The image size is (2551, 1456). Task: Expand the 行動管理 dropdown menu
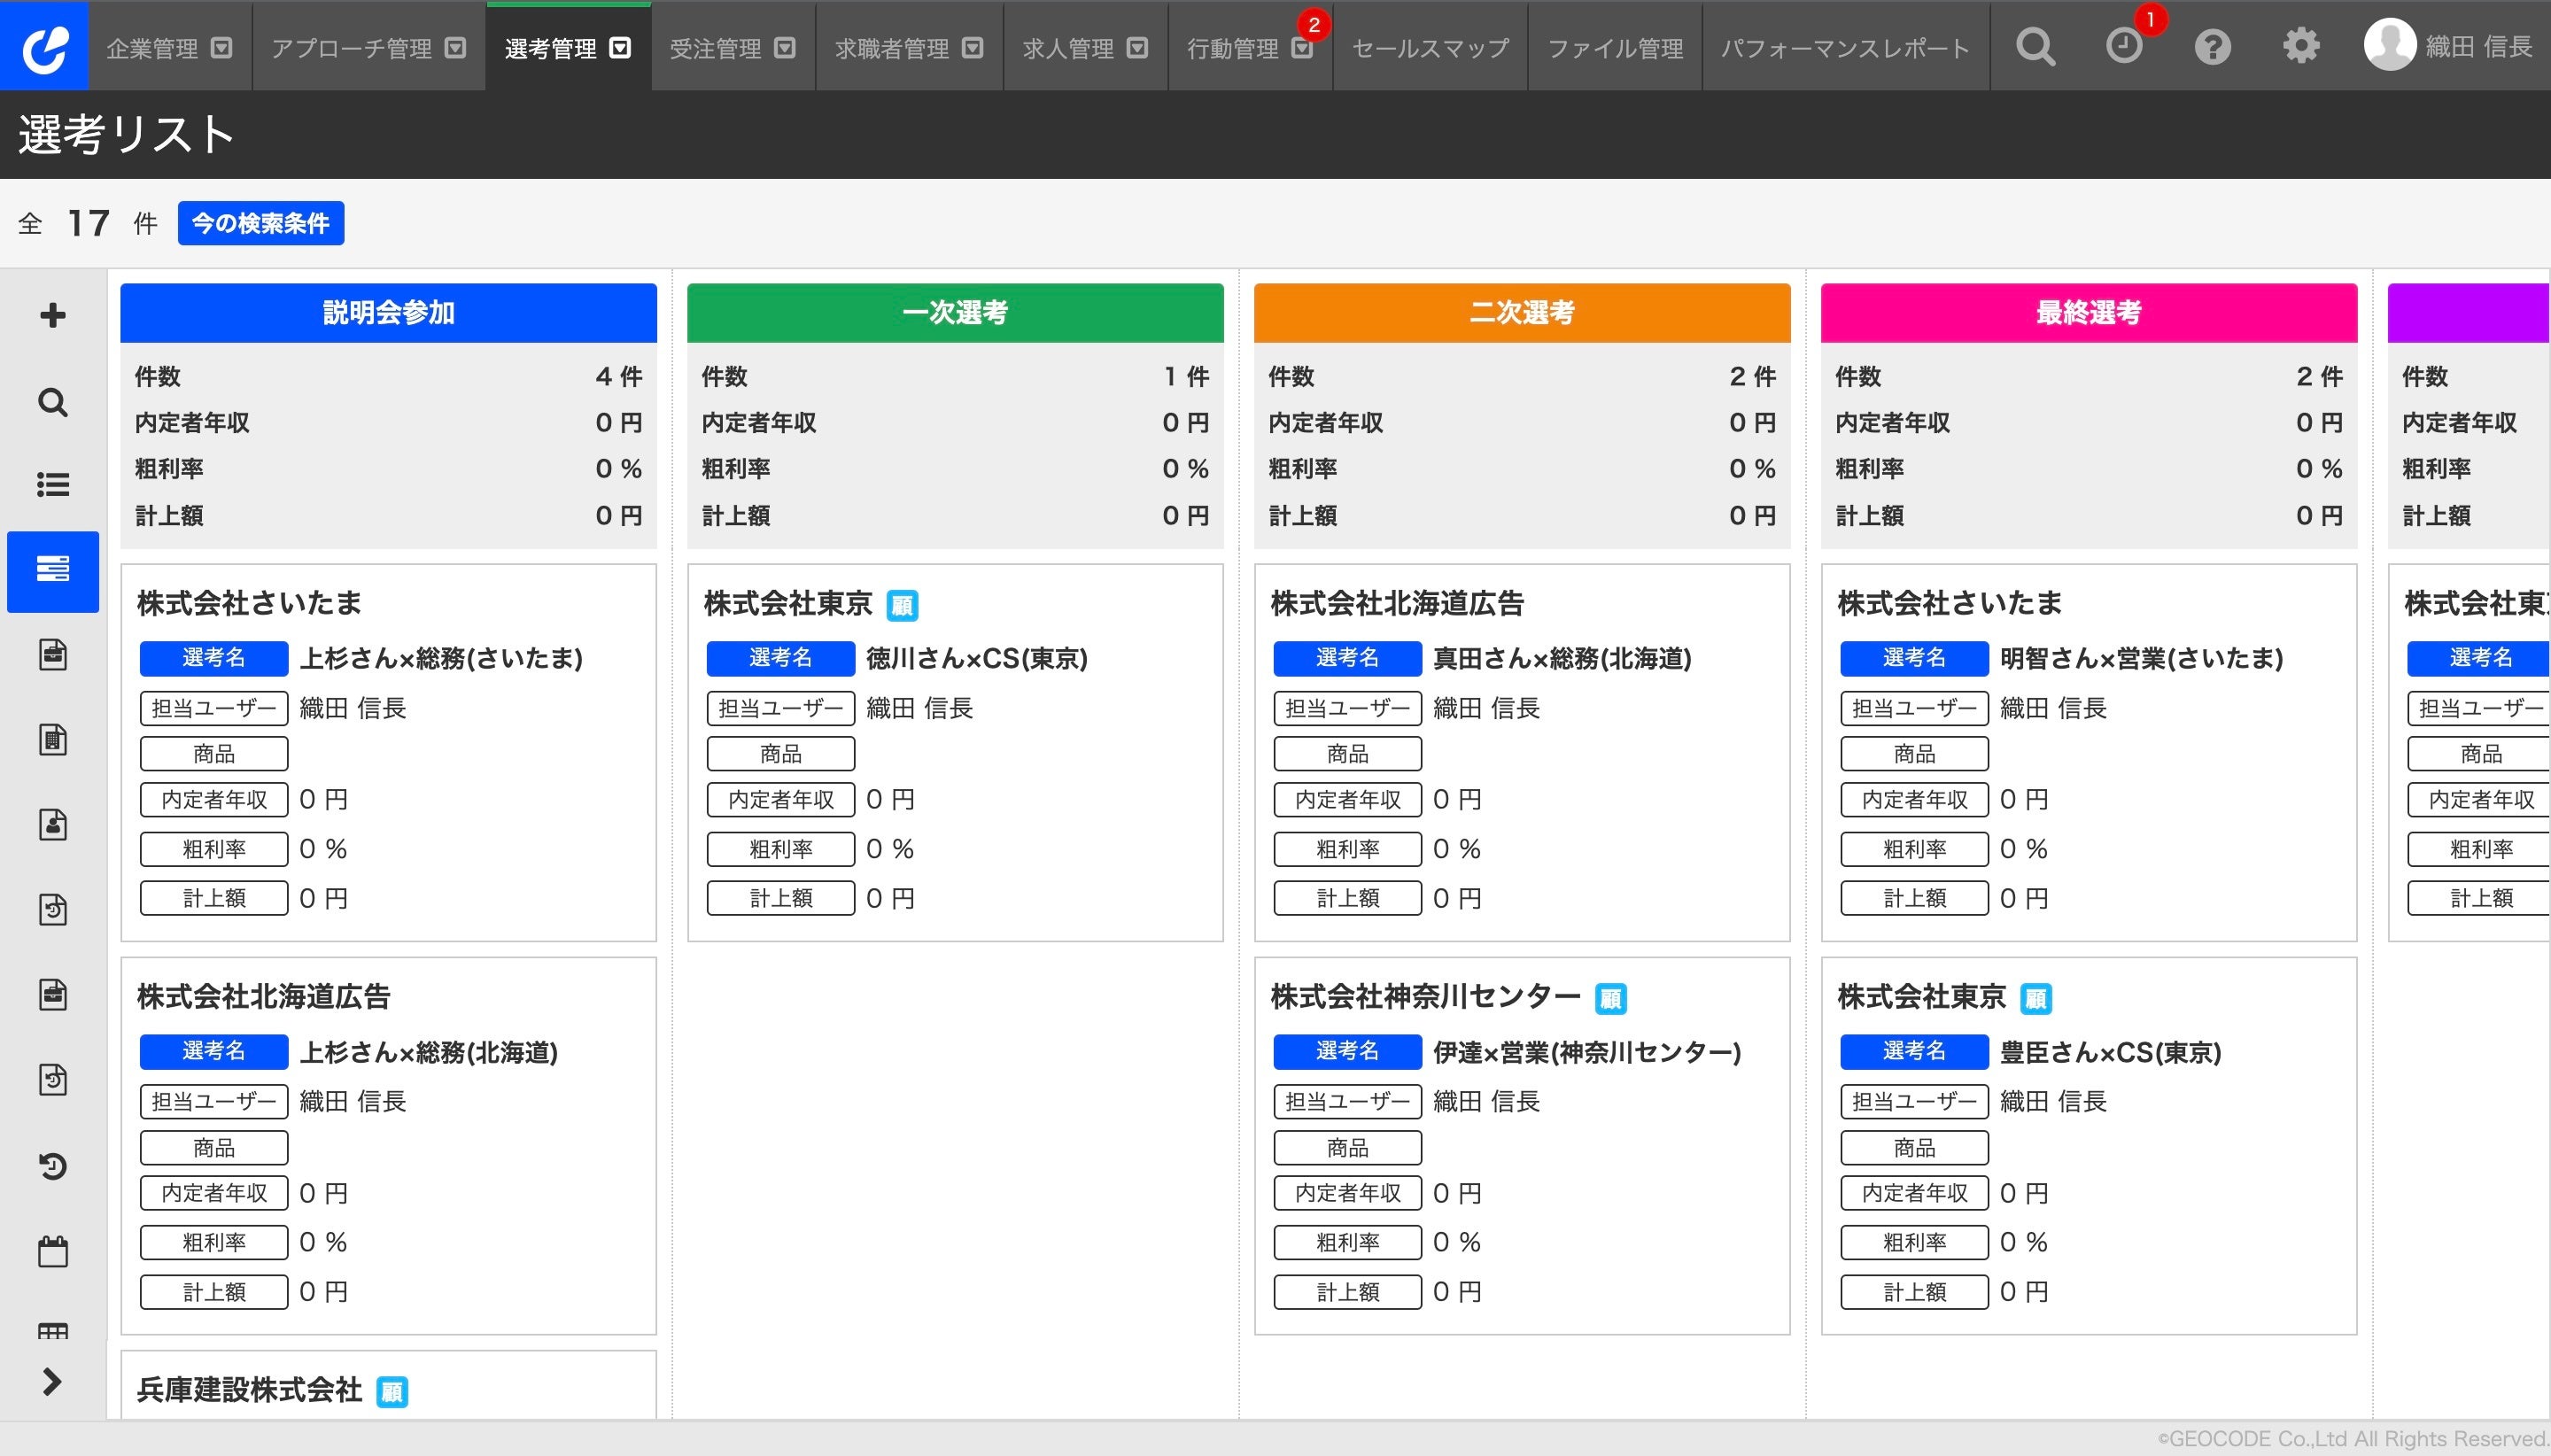[x=1301, y=48]
